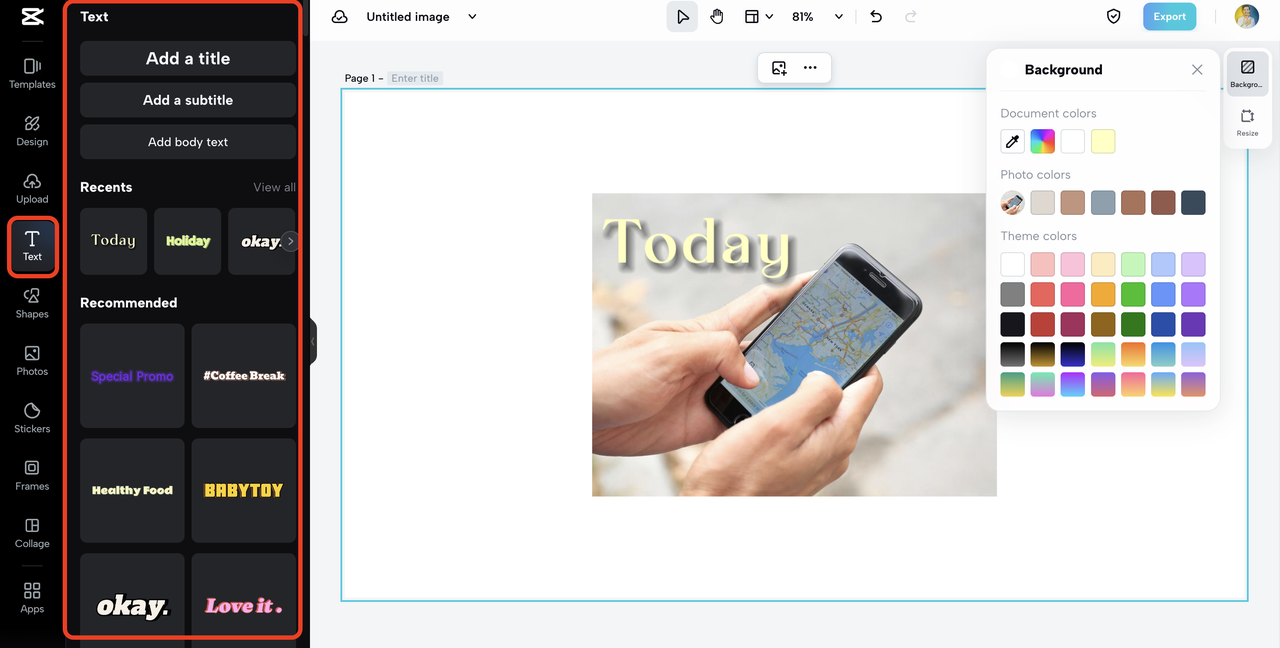
Task: Collapse the left Text panel handle
Action: coord(313,341)
